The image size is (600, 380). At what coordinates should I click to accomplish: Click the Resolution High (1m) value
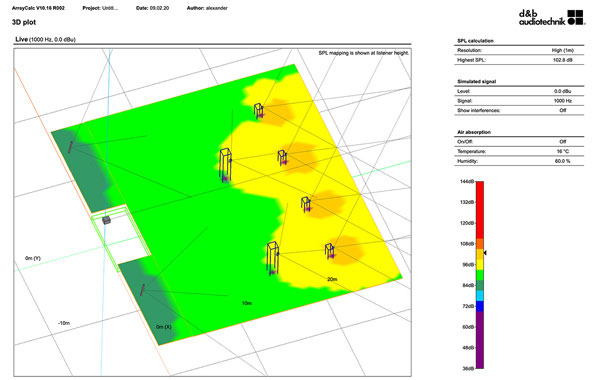pyautogui.click(x=562, y=50)
